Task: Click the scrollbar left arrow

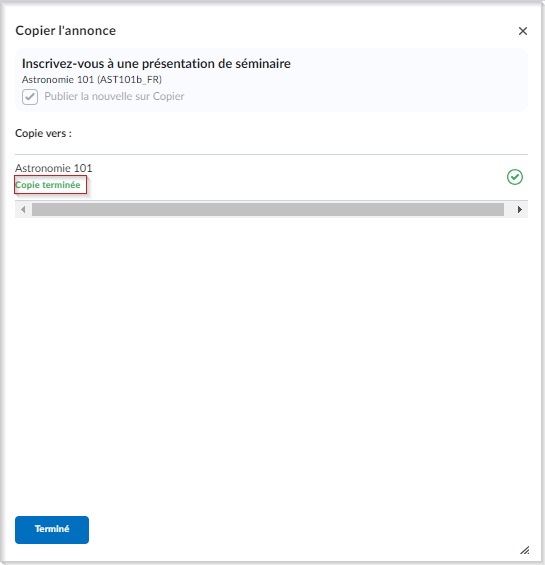Action: click(x=23, y=209)
